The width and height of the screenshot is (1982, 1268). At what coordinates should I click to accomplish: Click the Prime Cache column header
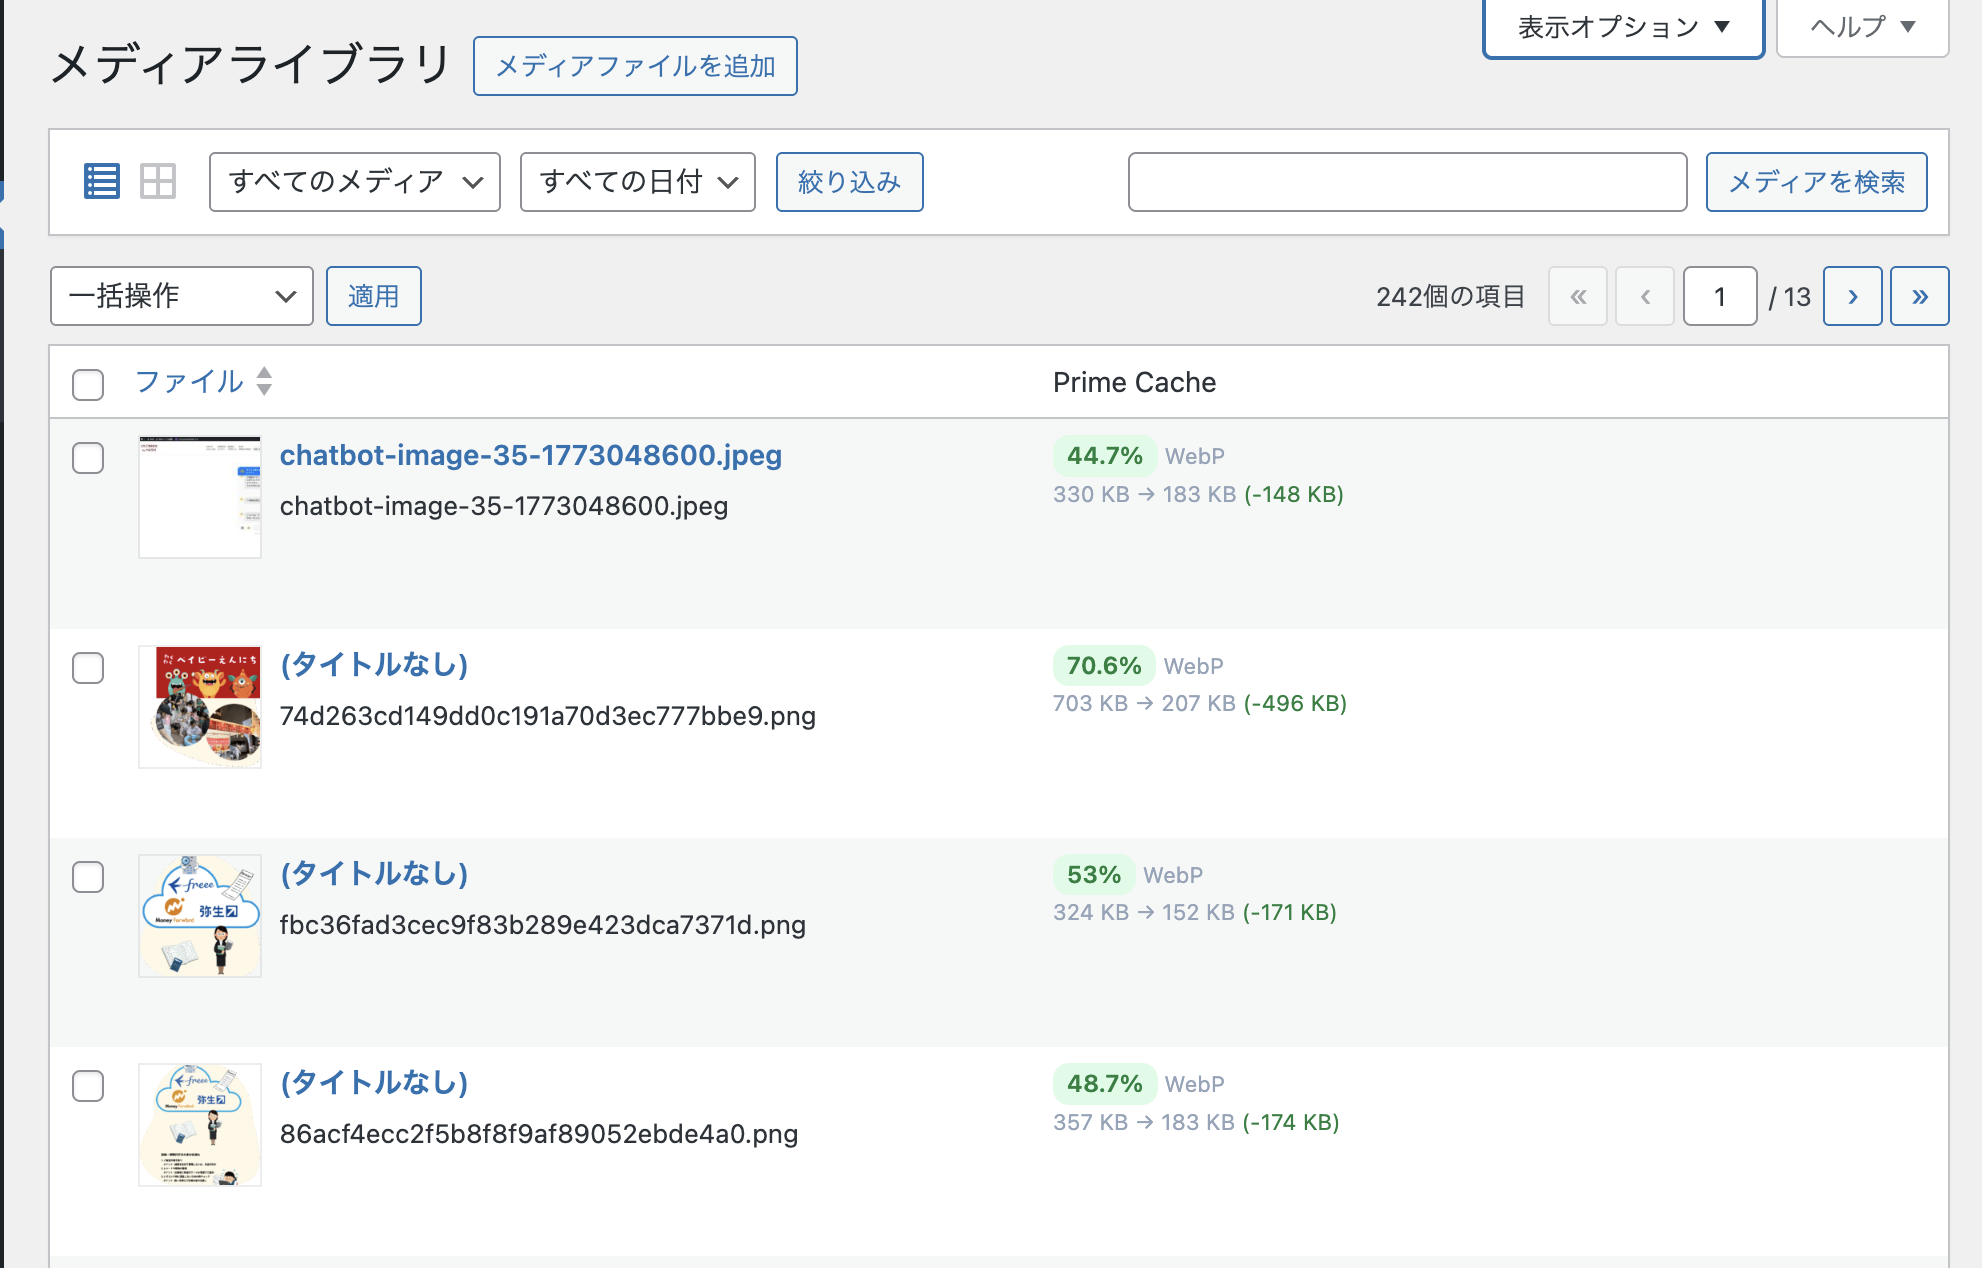[1134, 382]
